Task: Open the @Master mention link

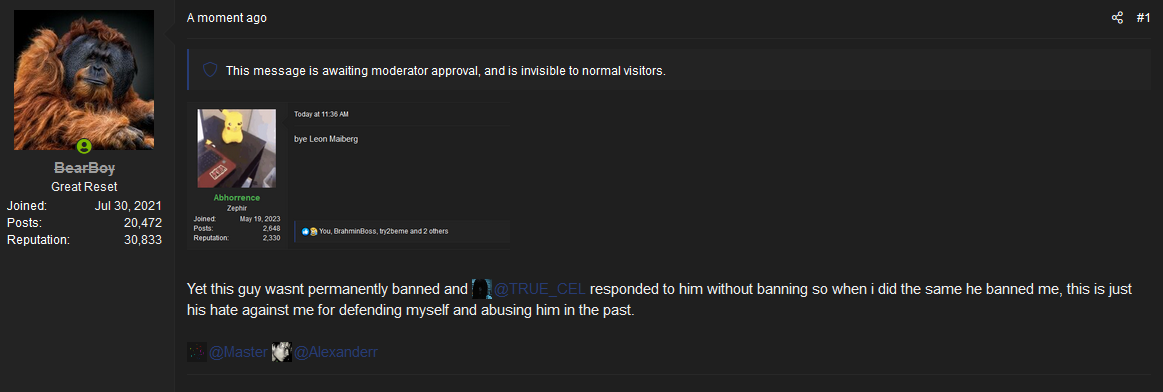Action: [x=237, y=352]
